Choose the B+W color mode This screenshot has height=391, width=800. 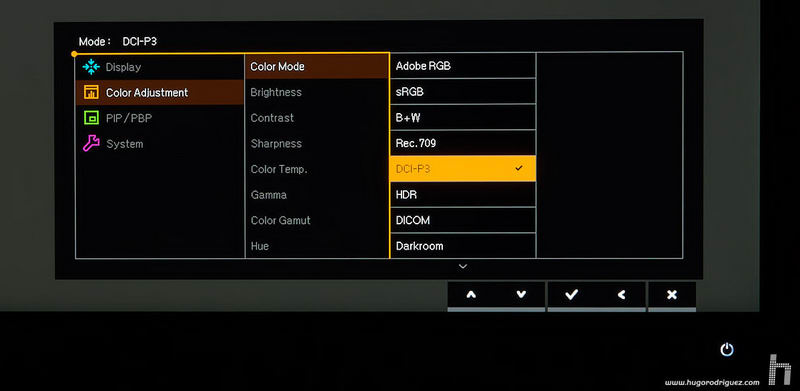463,117
